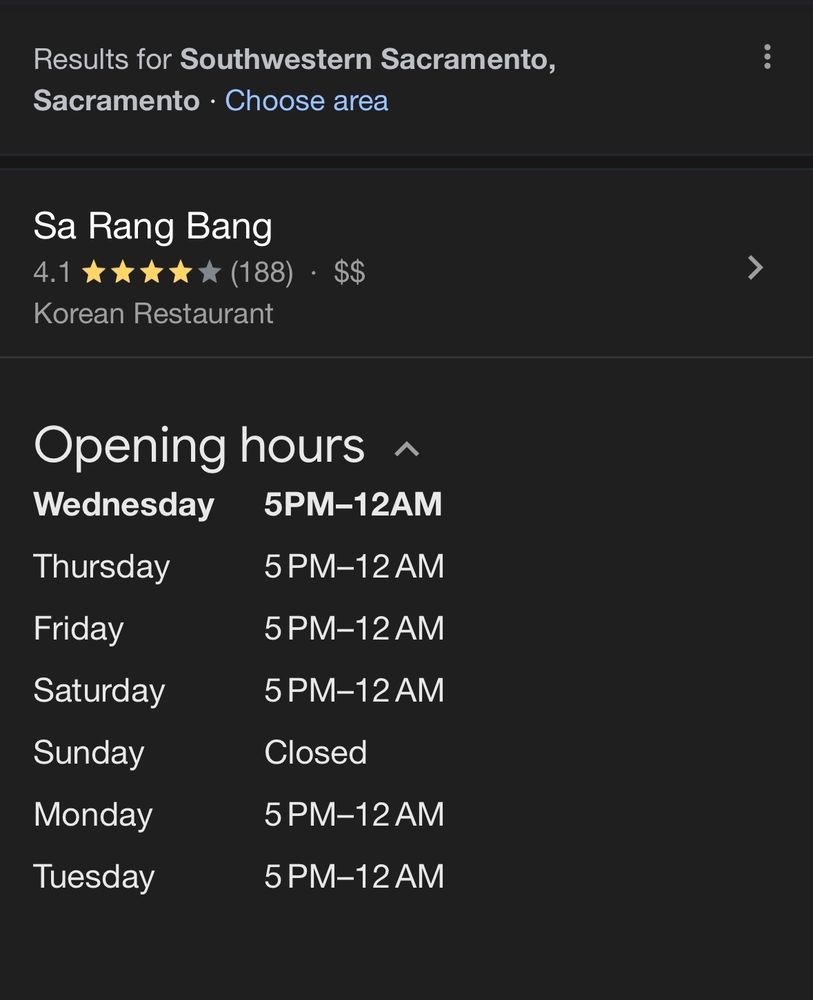Click Sunday's Closed status
The image size is (813, 1000).
tap(315, 753)
